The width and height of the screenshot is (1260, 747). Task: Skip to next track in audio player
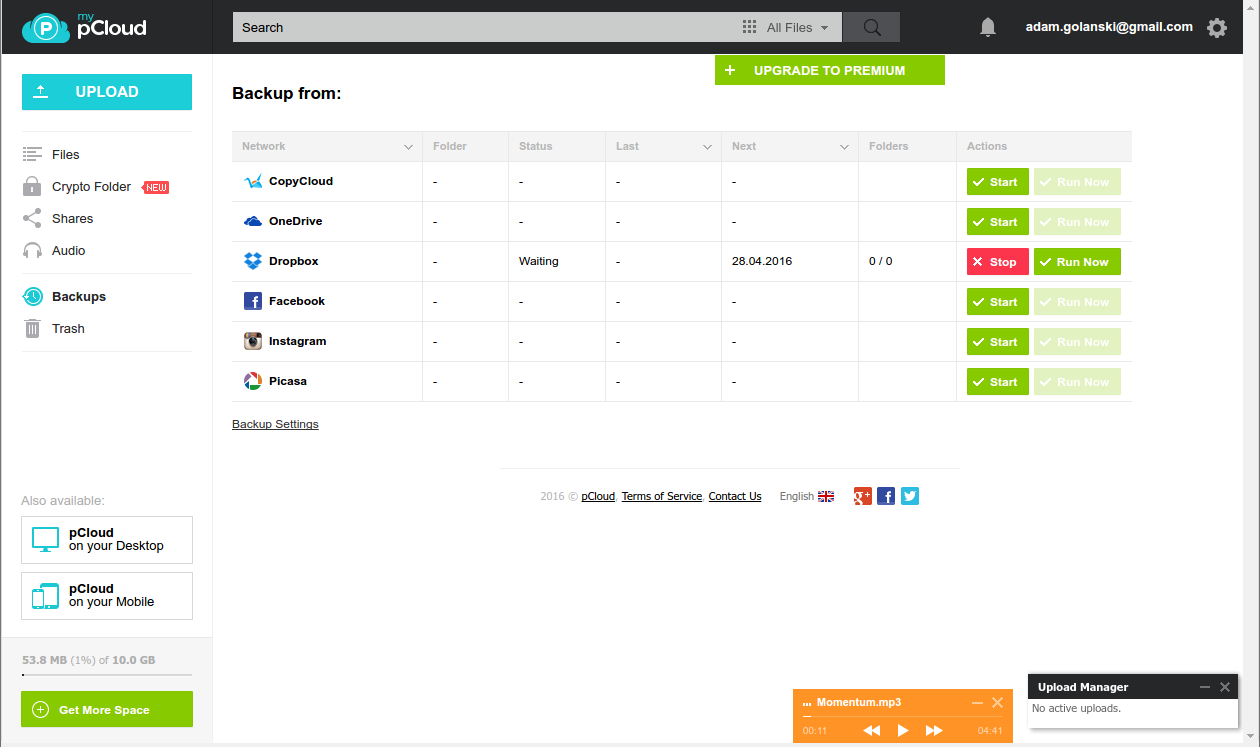pyautogui.click(x=934, y=731)
